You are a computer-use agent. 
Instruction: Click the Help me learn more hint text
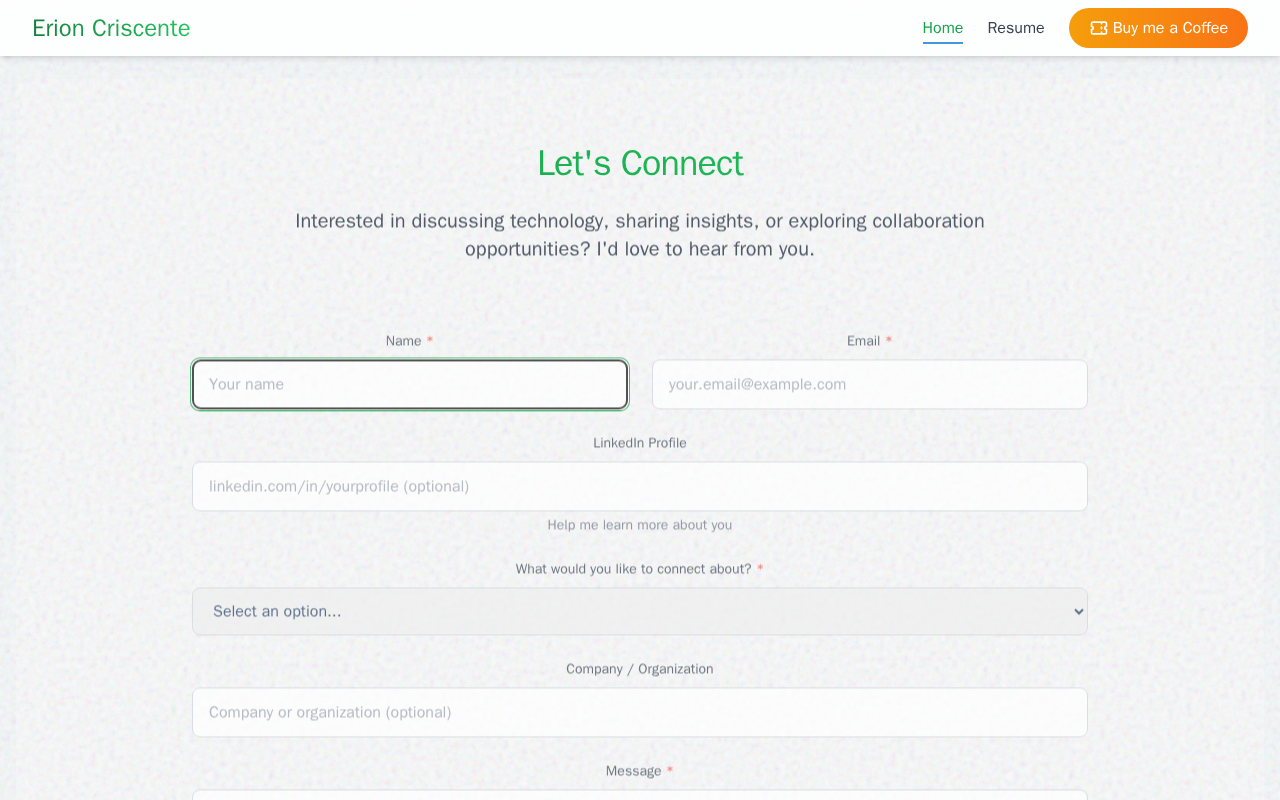[640, 525]
